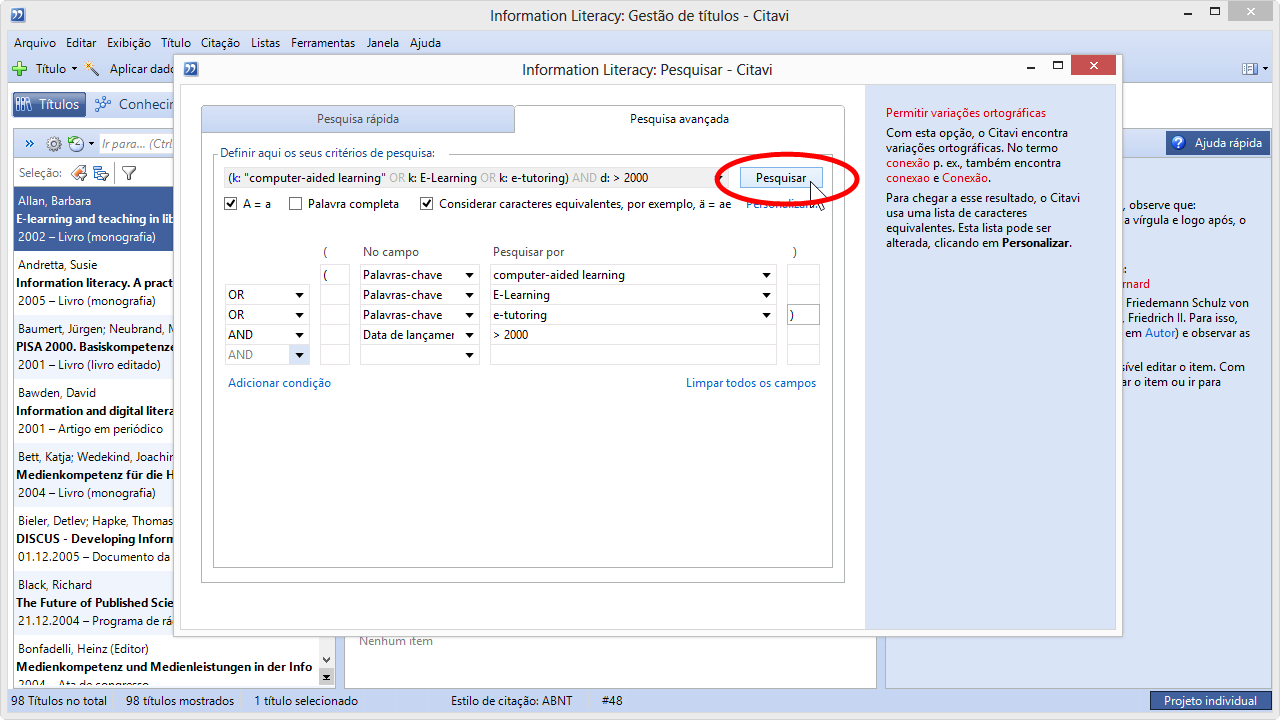
Task: Open AND operator dropdown on '> 2000' row
Action: [x=299, y=335]
